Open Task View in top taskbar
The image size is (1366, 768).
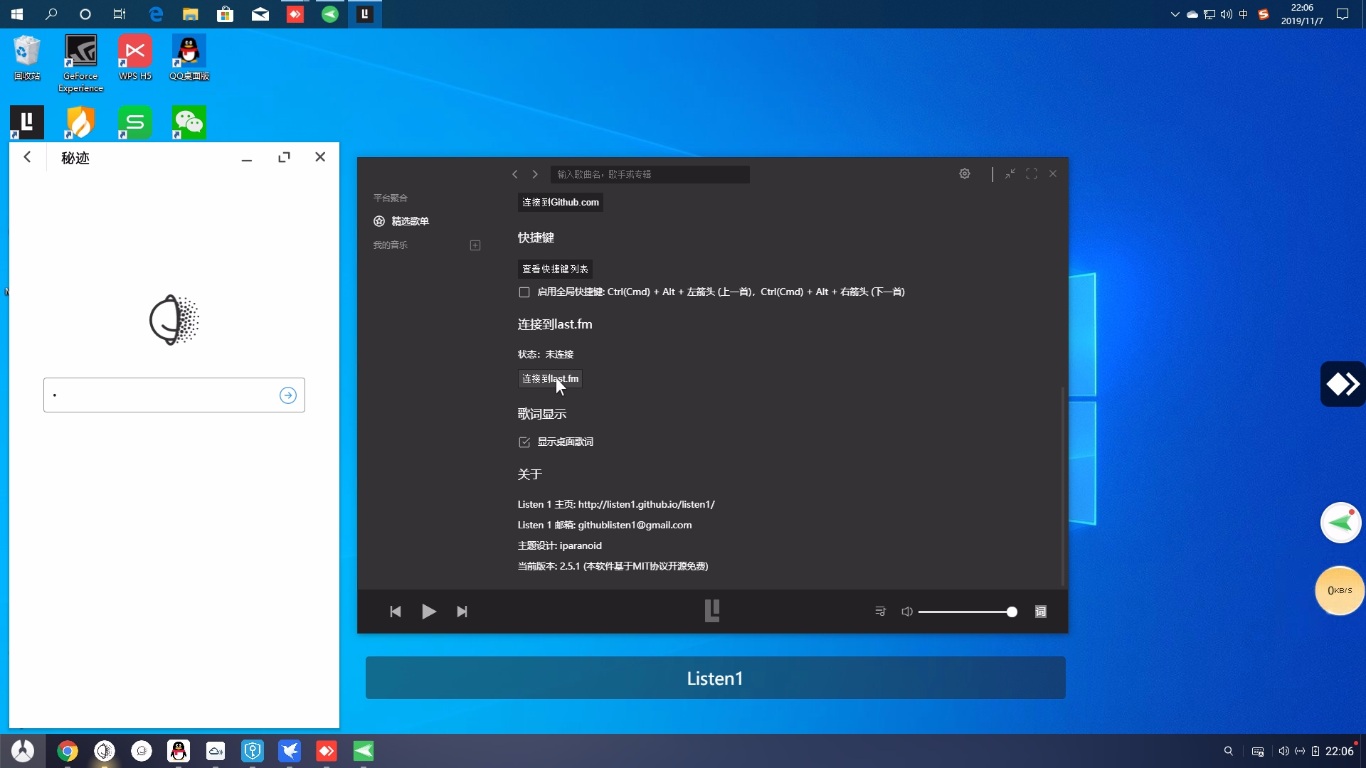119,14
